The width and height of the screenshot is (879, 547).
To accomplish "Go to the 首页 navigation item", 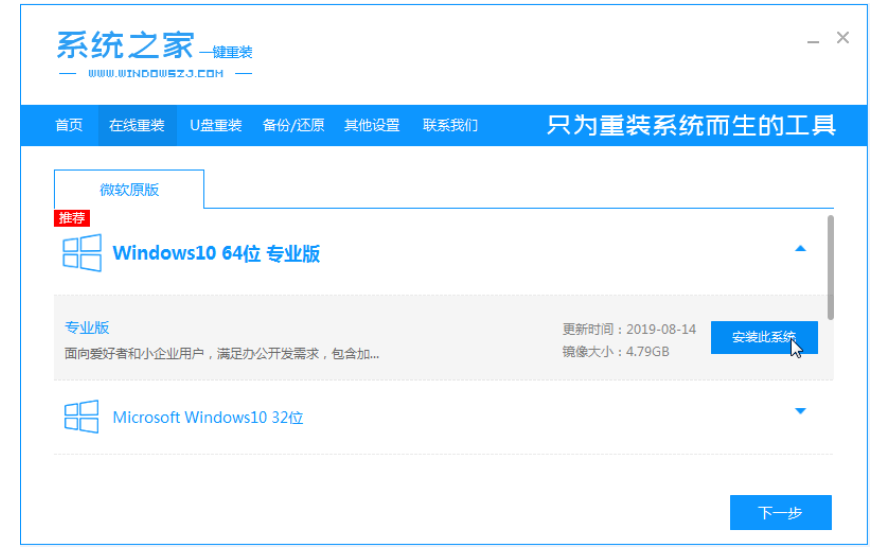I will tap(69, 125).
